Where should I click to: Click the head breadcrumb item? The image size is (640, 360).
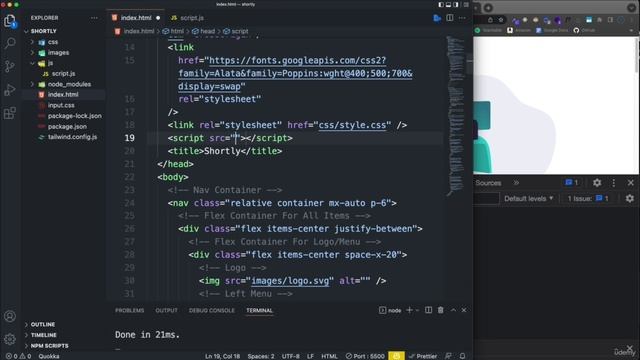click(x=204, y=31)
